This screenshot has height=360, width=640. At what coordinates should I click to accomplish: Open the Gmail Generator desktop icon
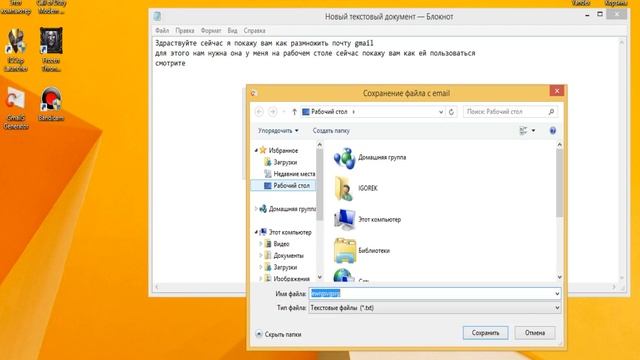[16, 109]
